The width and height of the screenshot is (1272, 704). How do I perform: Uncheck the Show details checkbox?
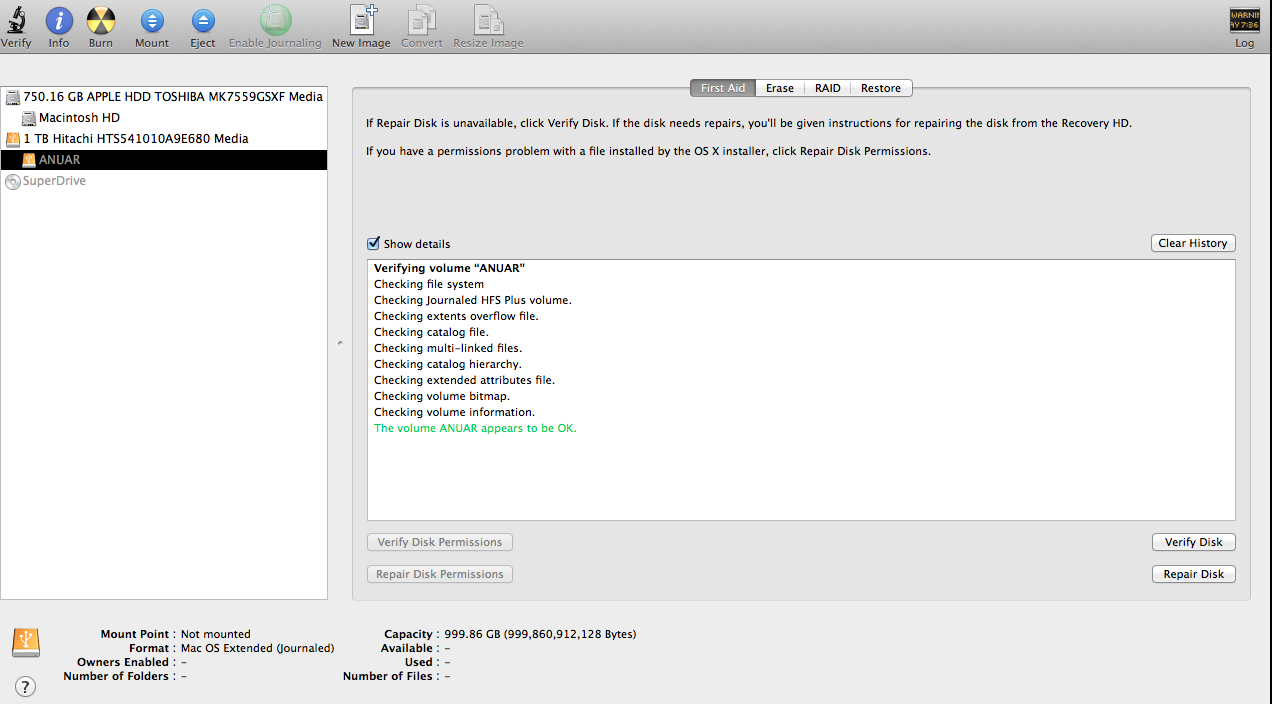point(374,243)
